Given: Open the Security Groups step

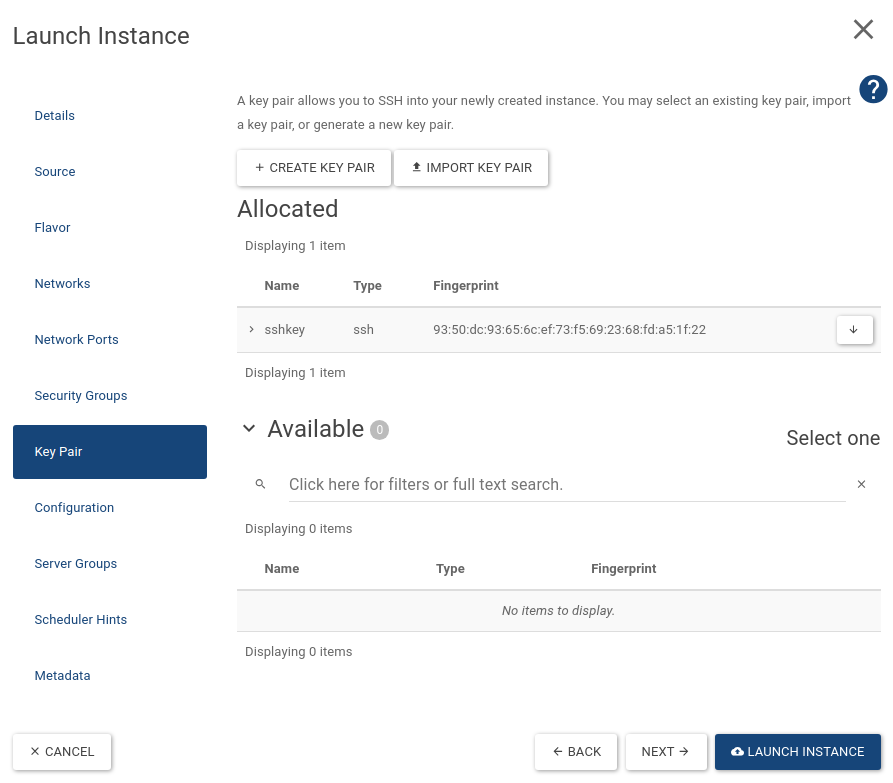Looking at the screenshot, I should pyautogui.click(x=81, y=396).
